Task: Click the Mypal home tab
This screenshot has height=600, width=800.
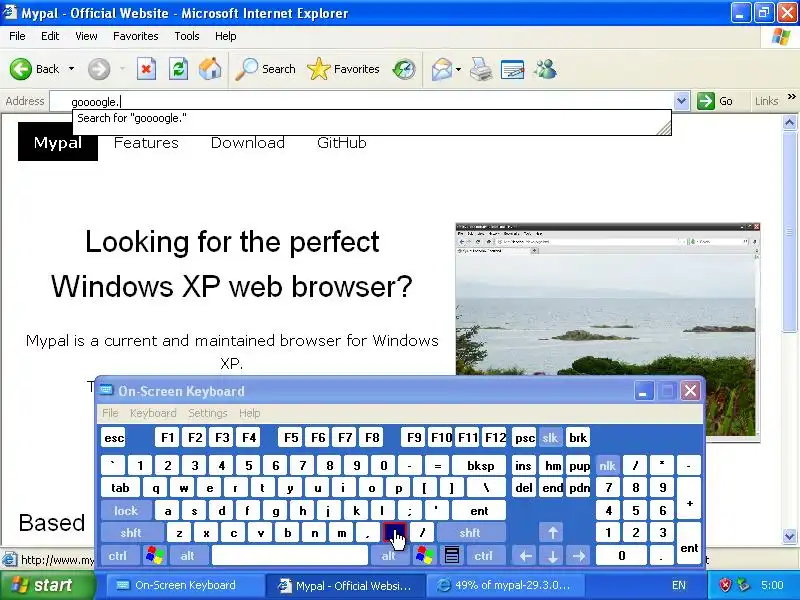Action: tap(58, 142)
